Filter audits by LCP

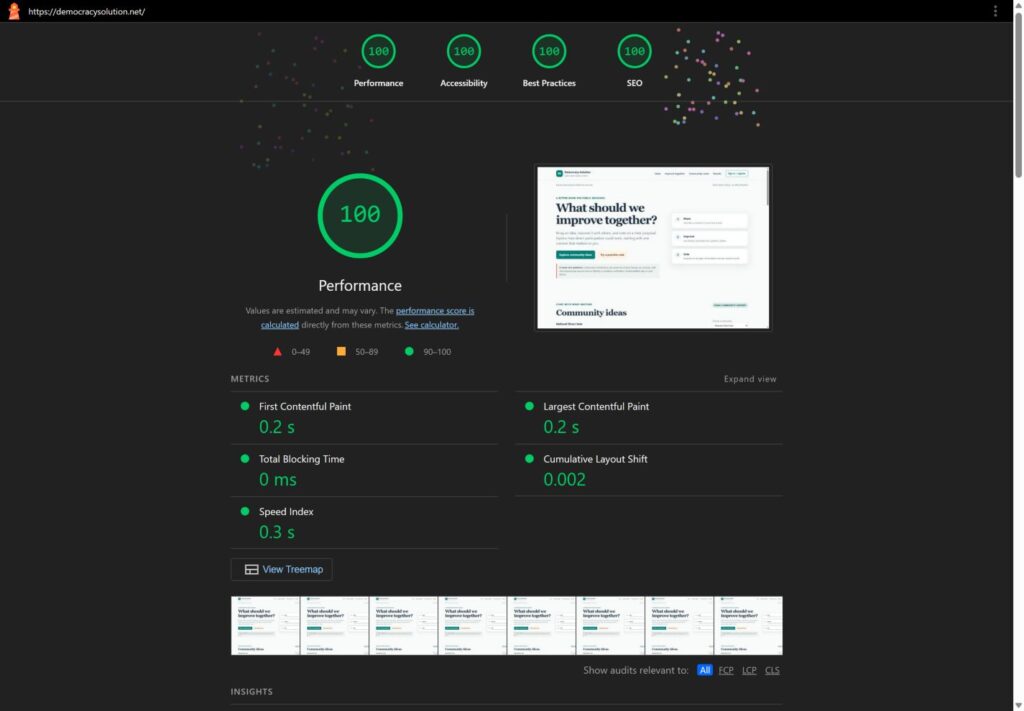coord(749,670)
